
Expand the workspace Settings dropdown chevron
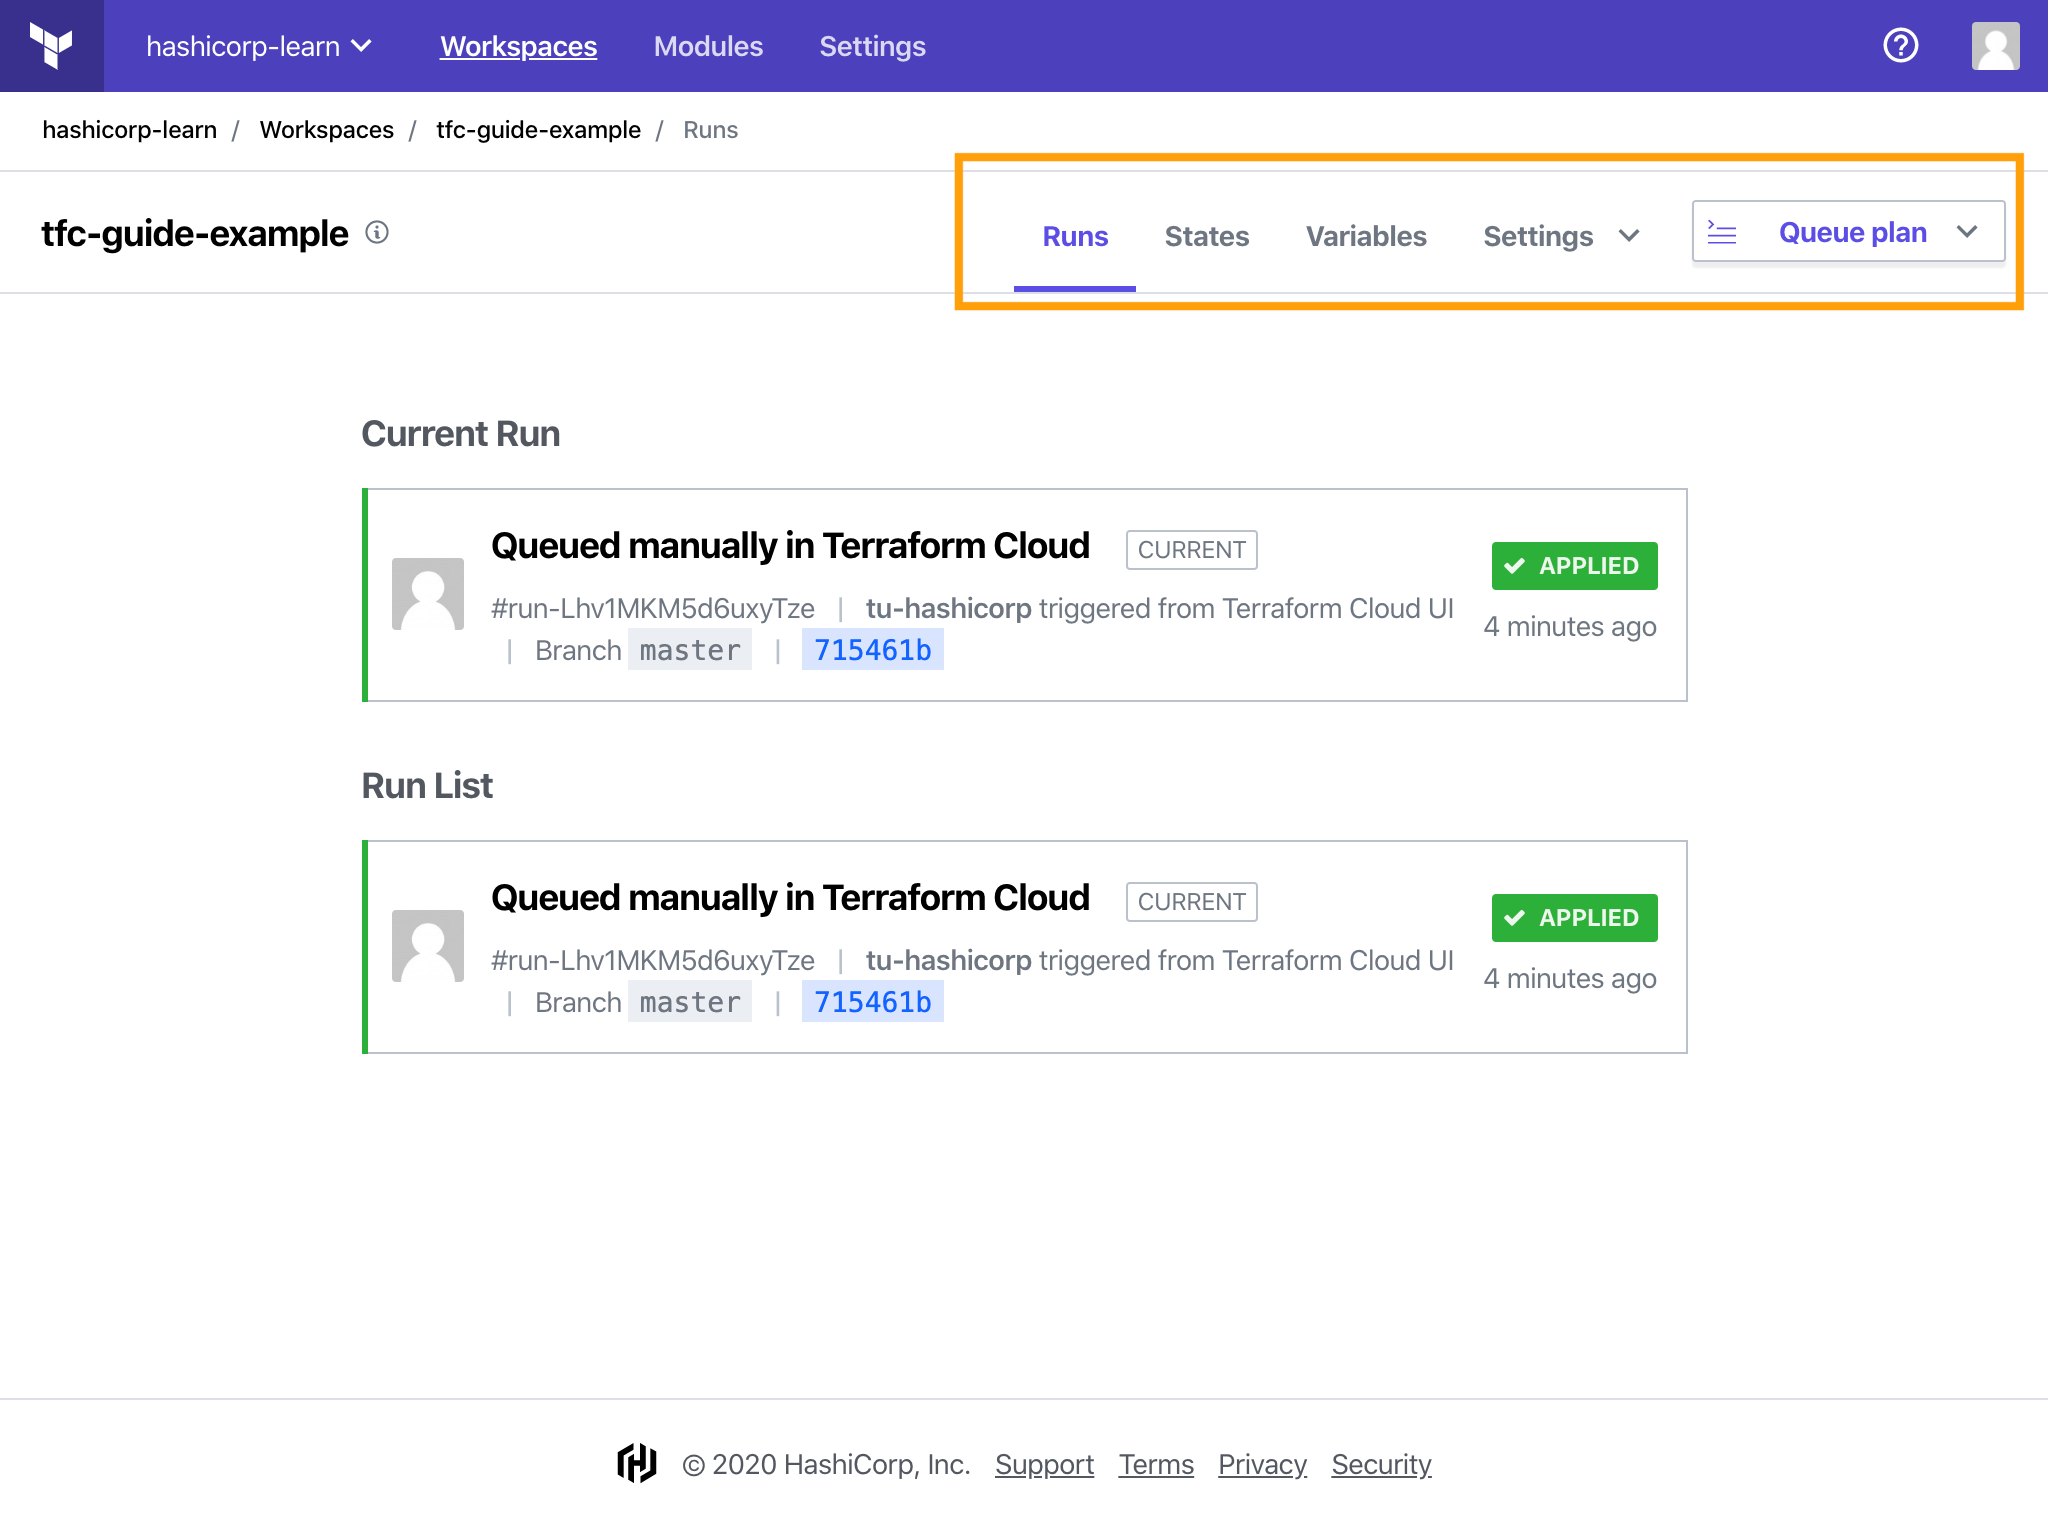pos(1629,236)
